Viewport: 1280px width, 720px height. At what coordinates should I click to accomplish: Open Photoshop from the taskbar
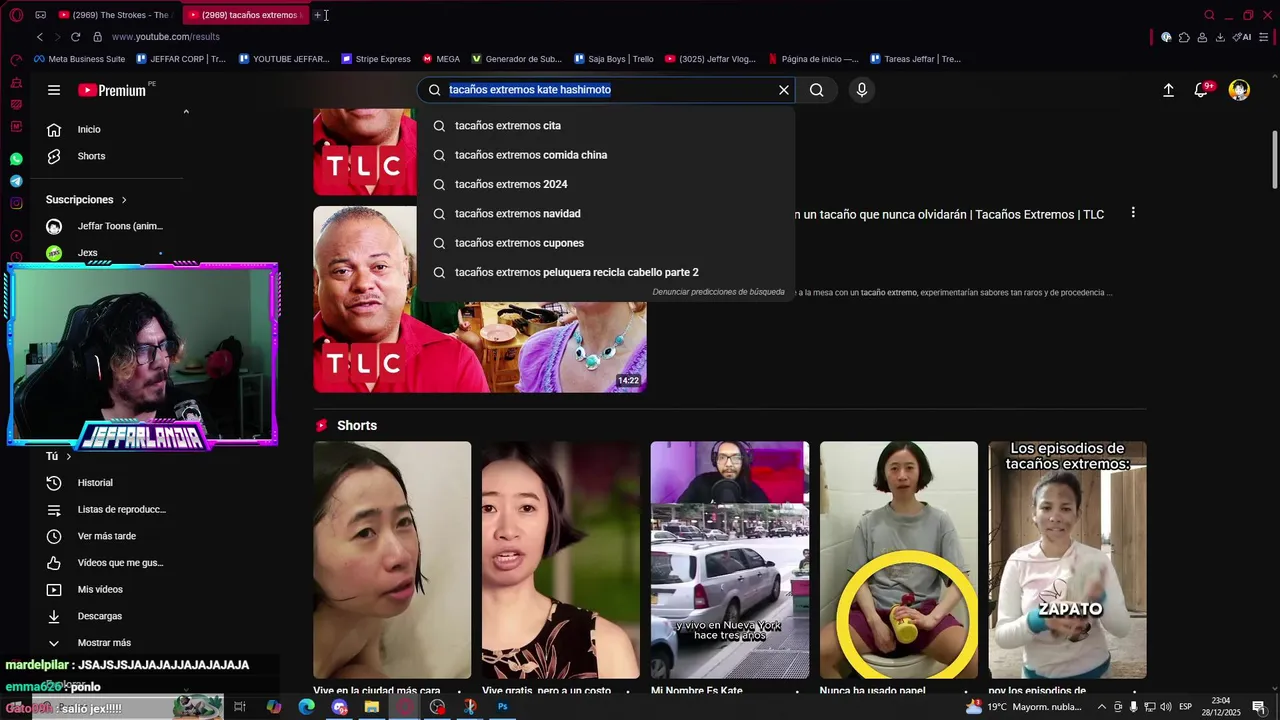[x=503, y=707]
